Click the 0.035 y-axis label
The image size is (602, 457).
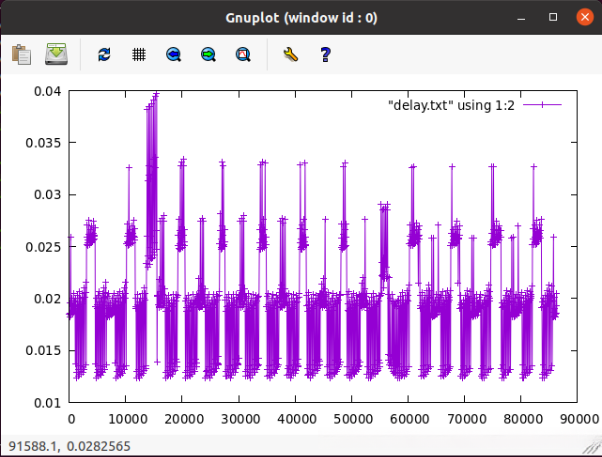43,143
